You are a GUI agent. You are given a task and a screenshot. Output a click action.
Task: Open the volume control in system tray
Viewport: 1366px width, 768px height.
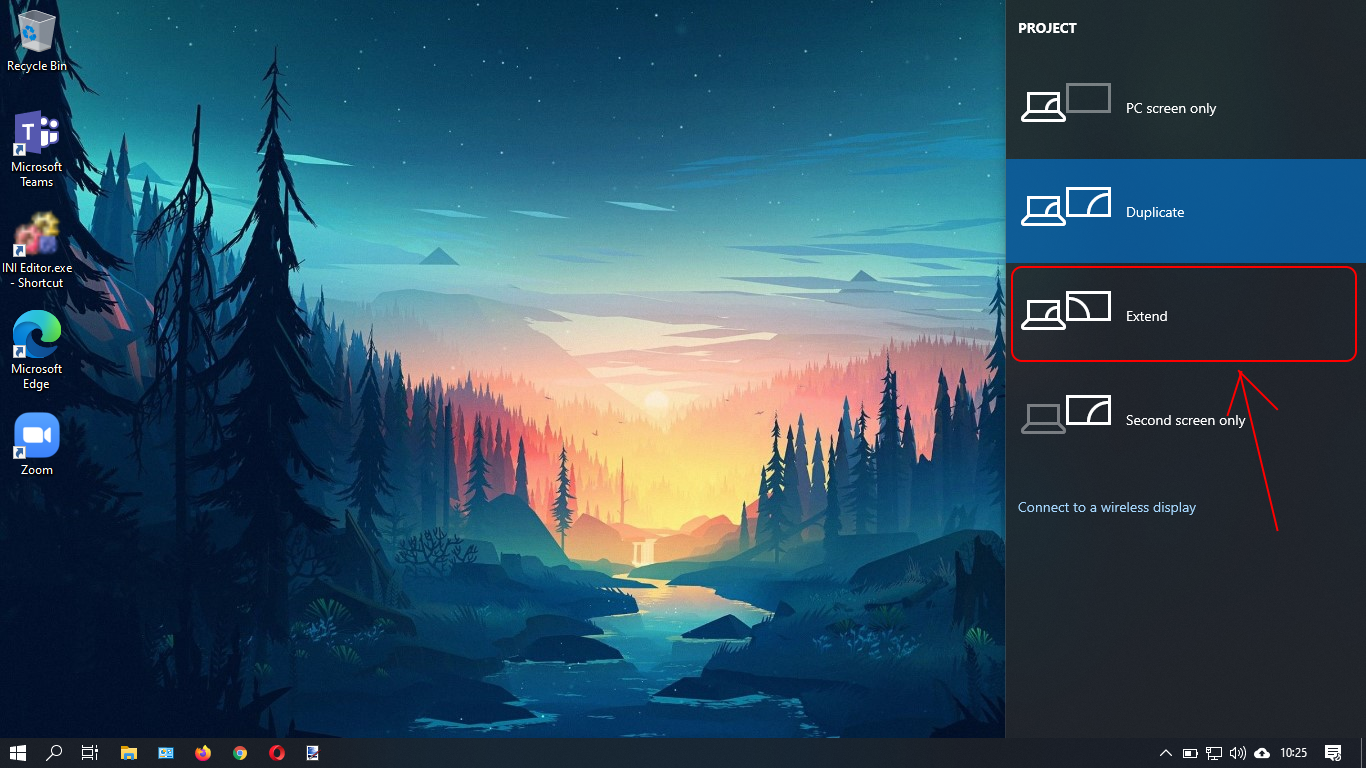(1238, 753)
